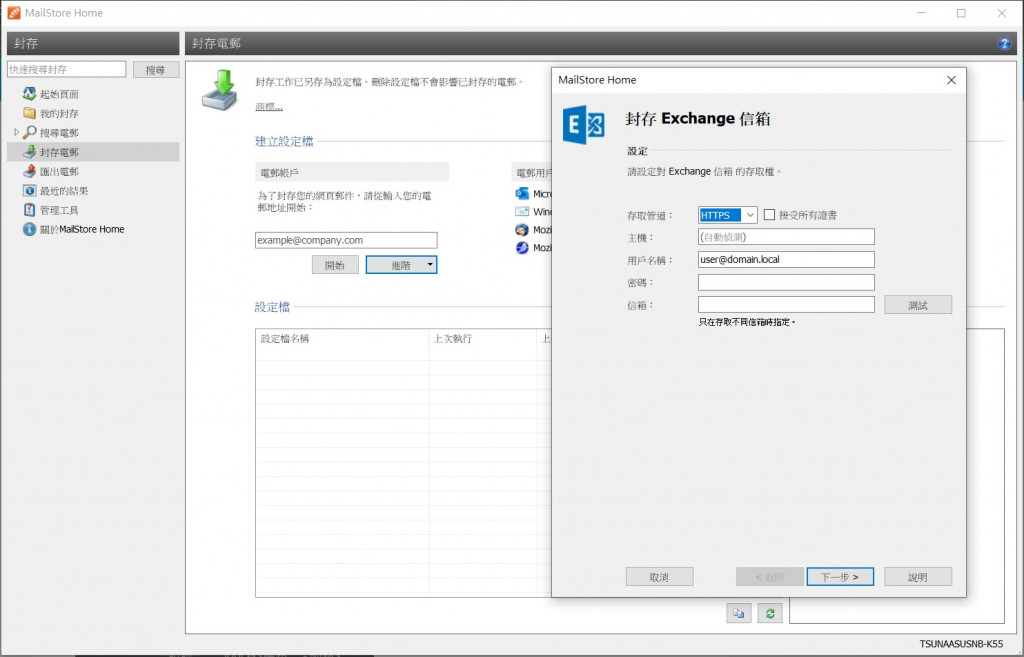This screenshot has height=657, width=1024.
Task: Click the Mozilla SeaMonkey icon
Action: (522, 248)
